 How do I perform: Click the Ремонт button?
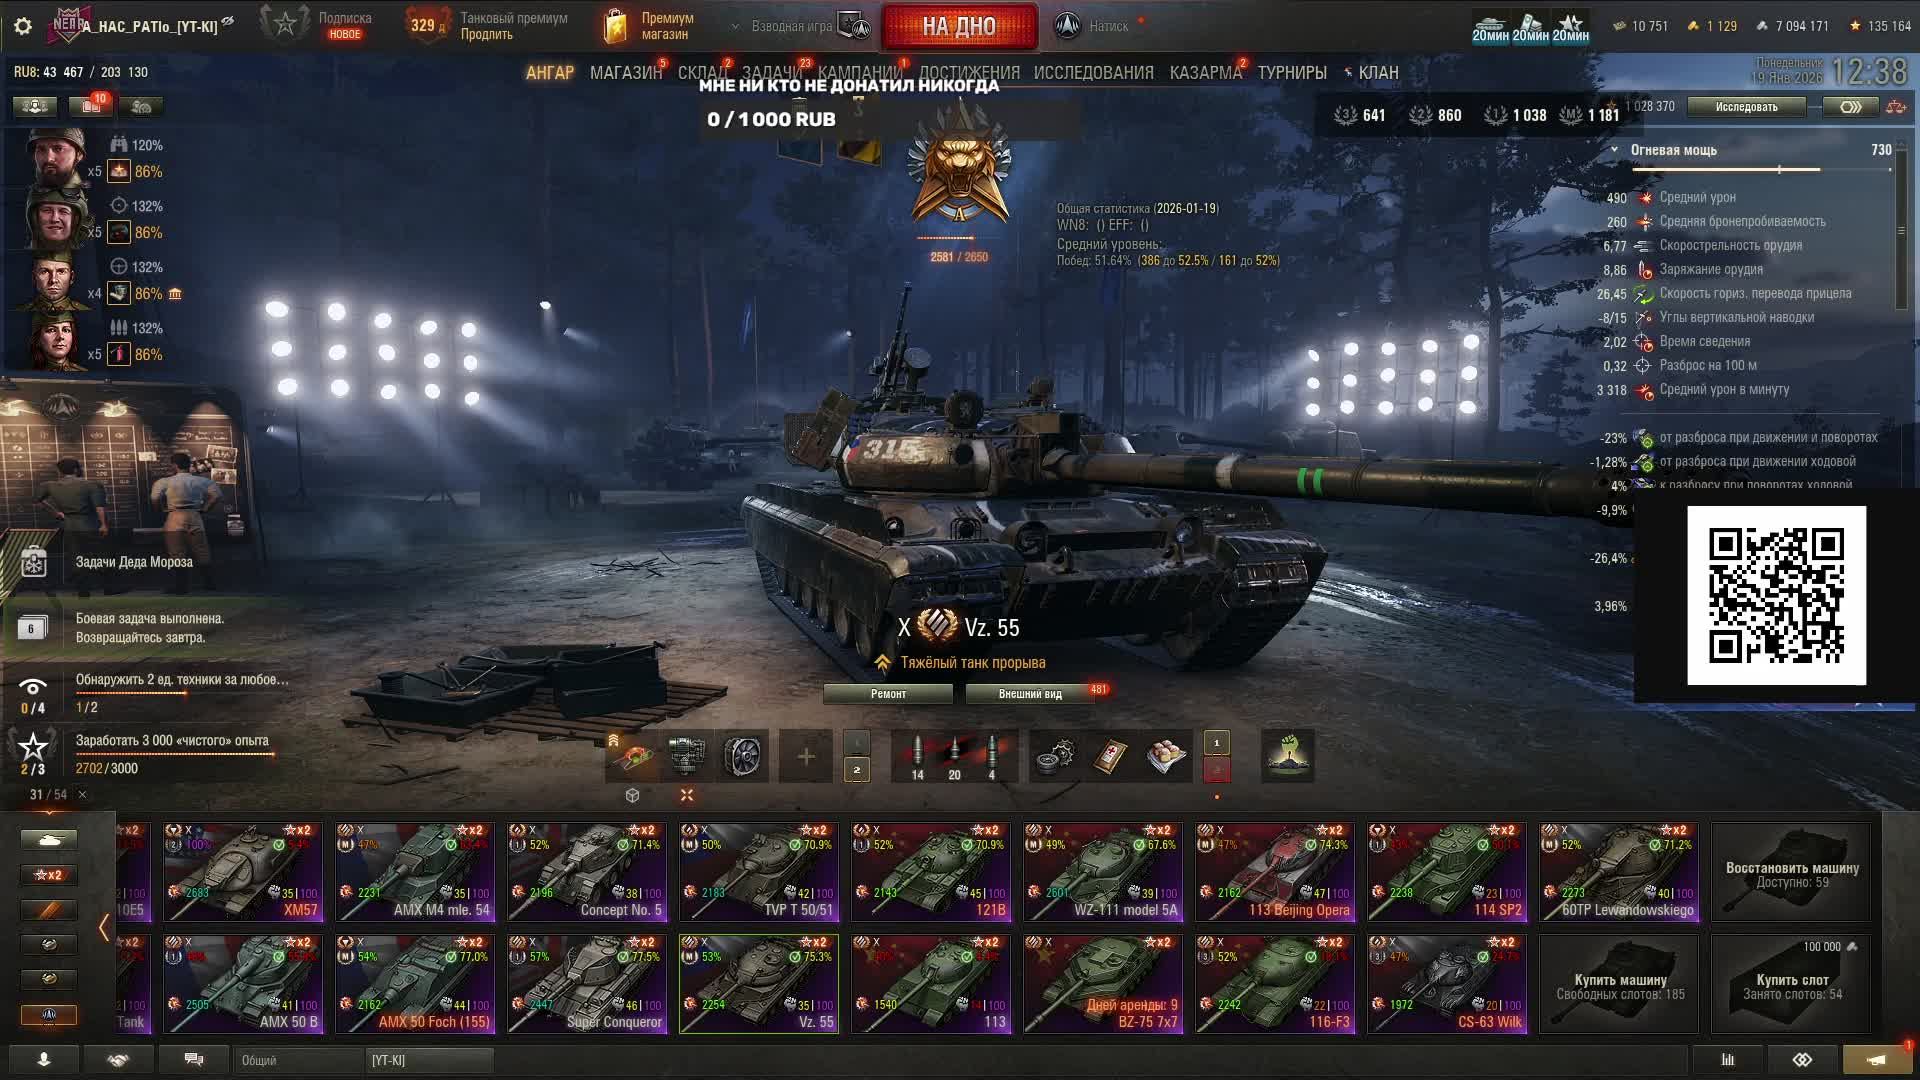(888, 694)
